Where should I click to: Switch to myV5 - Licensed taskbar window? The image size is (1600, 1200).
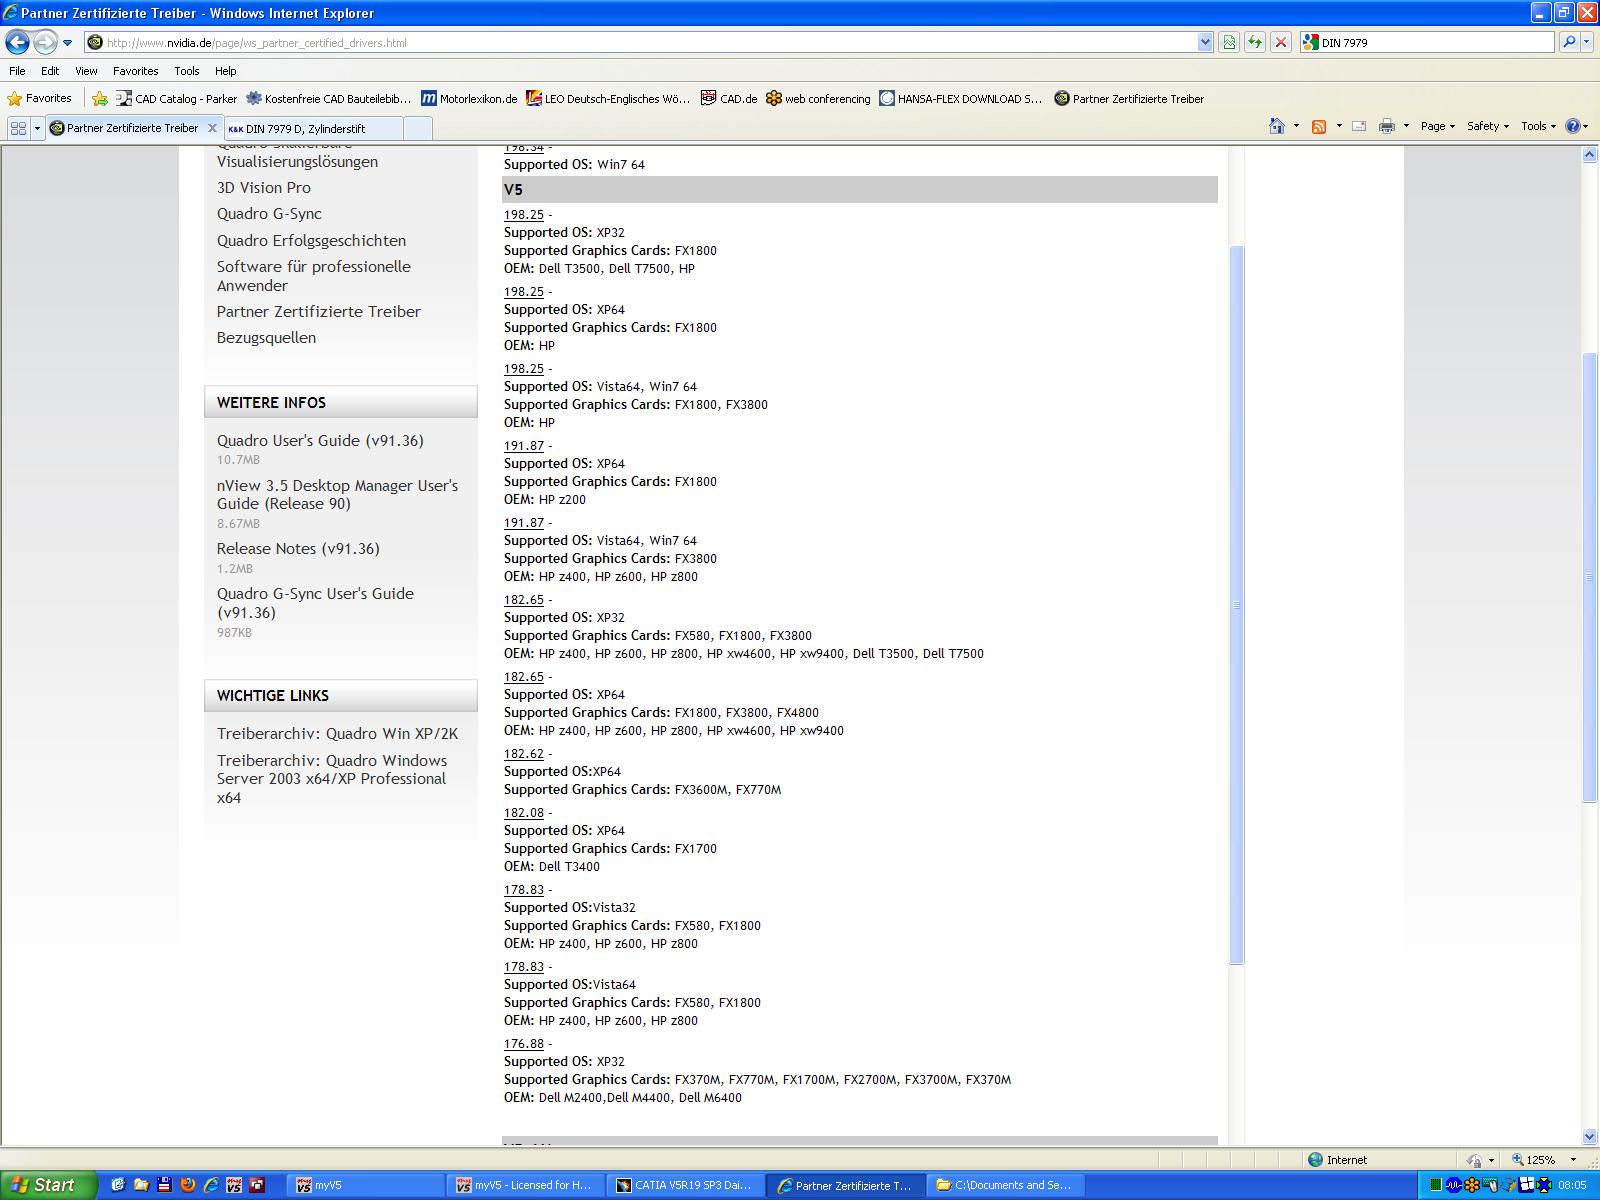[526, 1185]
